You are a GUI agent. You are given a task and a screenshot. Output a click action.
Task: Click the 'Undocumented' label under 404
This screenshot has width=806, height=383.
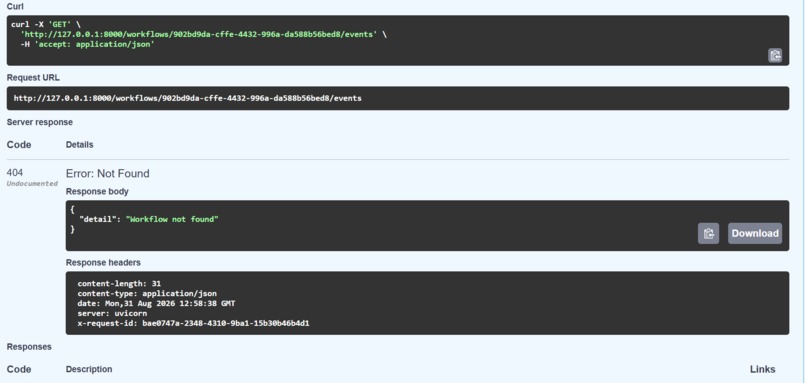coord(32,184)
